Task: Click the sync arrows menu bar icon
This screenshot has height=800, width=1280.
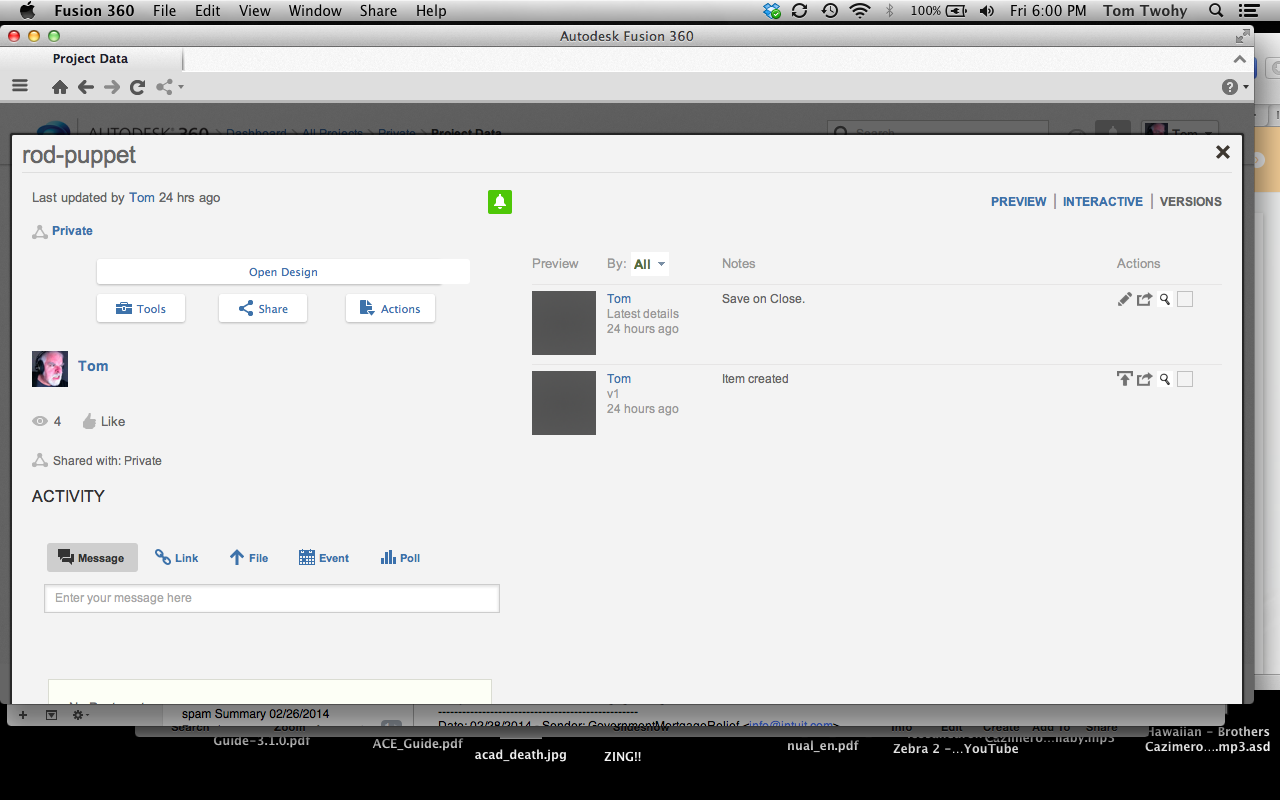Action: (799, 11)
